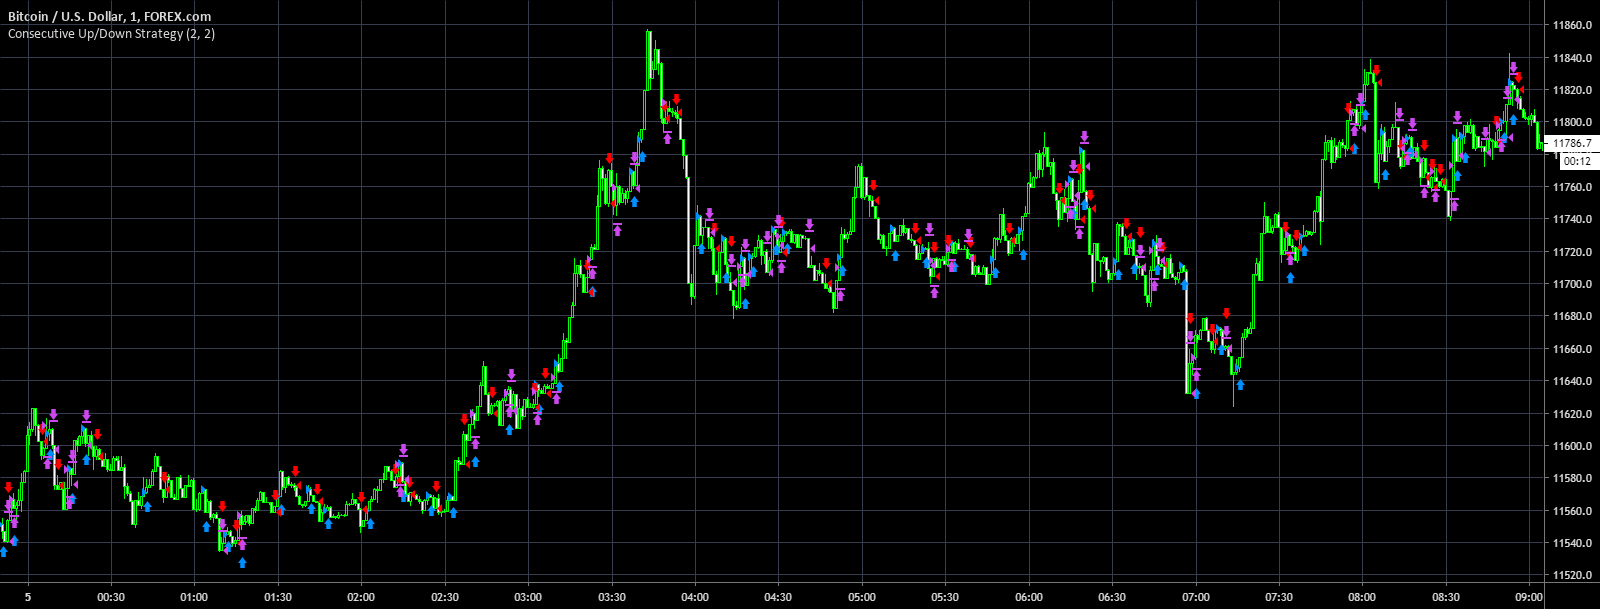The width and height of the screenshot is (1600, 609).
Task: Click the current price label 11786.7
Action: tap(1571, 144)
